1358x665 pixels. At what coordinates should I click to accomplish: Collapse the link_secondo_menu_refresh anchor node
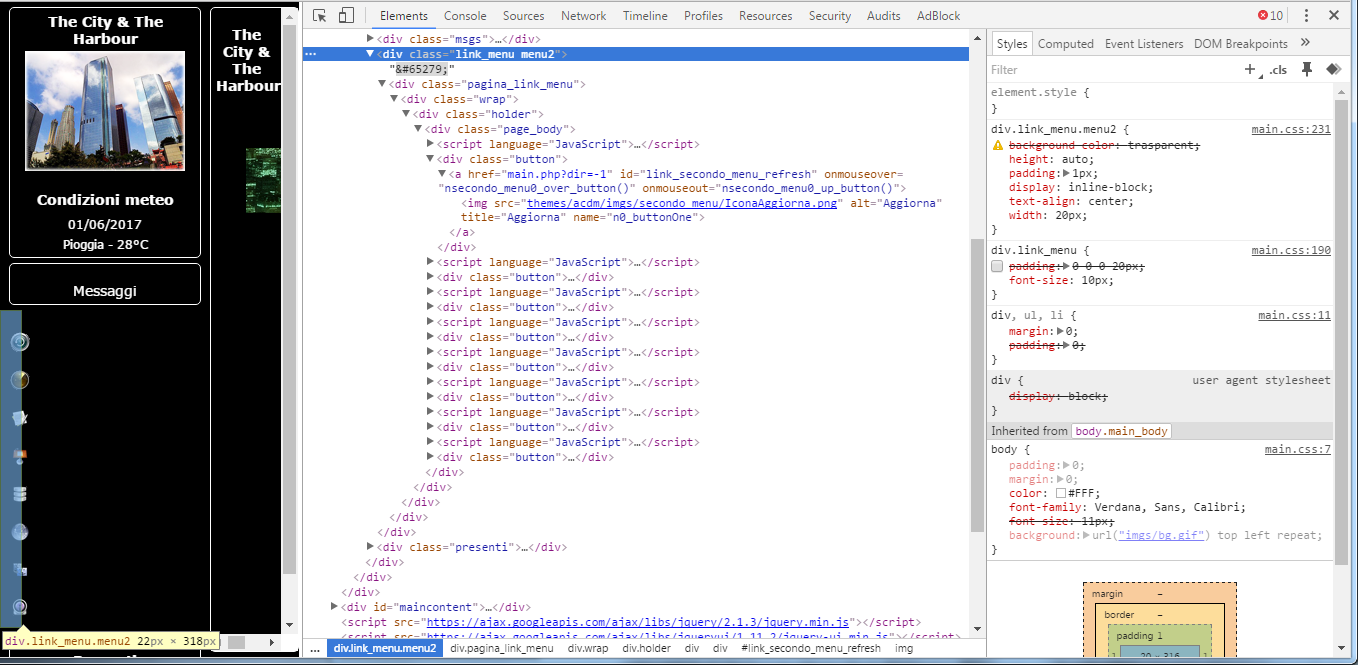point(443,174)
